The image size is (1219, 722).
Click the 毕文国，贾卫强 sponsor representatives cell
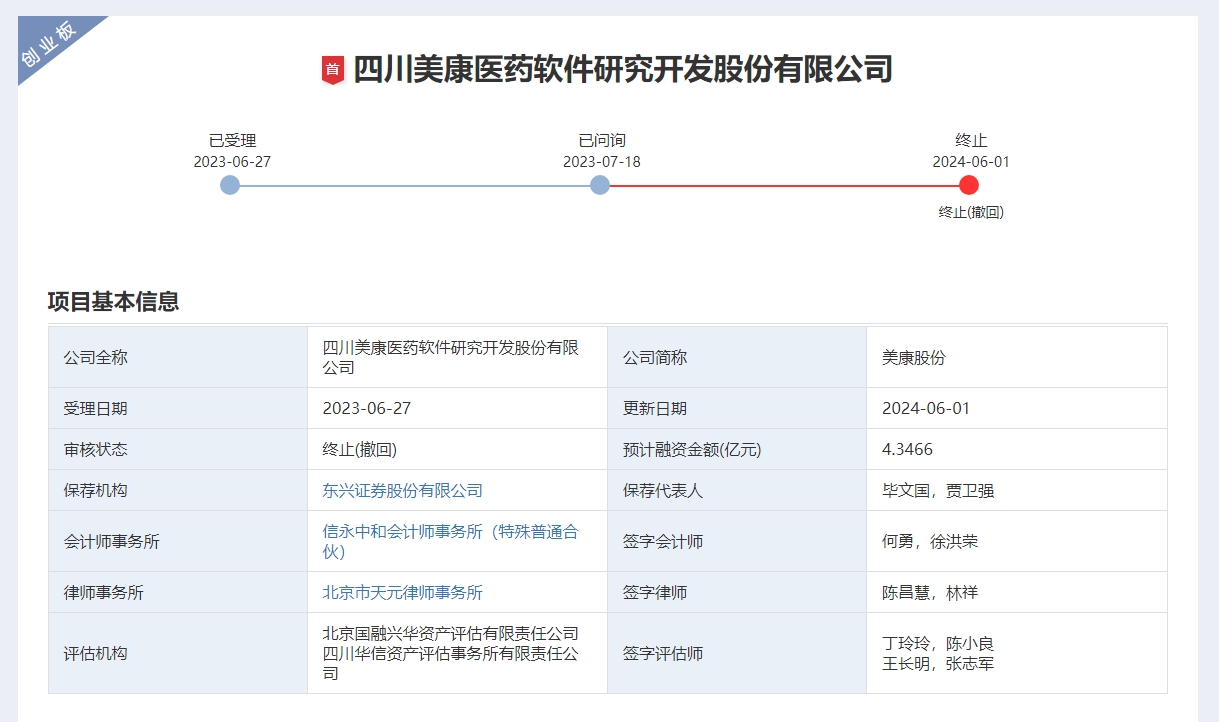(x=938, y=491)
